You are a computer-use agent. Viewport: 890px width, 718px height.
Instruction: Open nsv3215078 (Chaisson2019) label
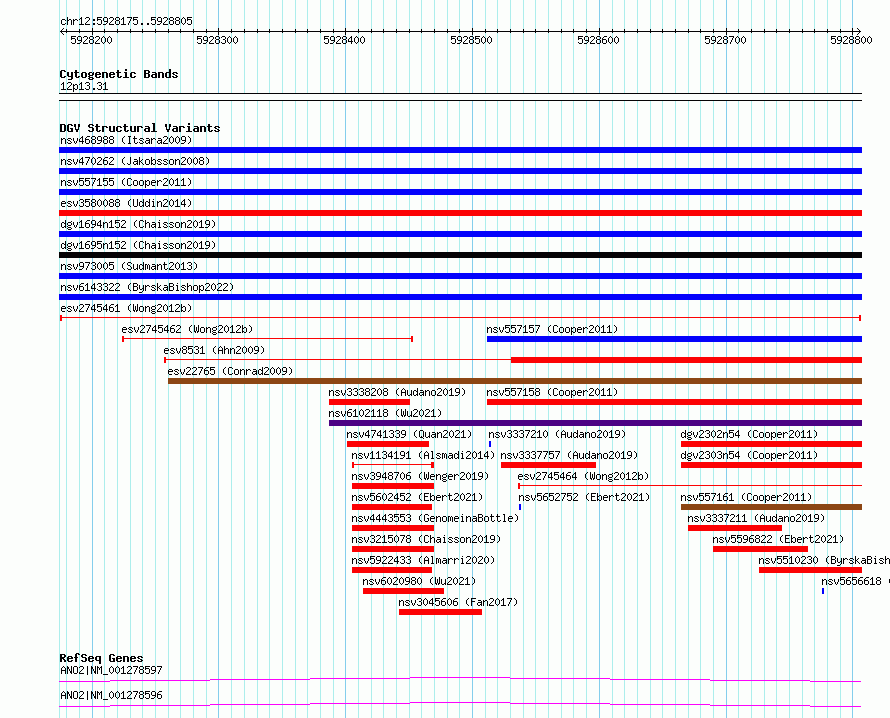[426, 539]
